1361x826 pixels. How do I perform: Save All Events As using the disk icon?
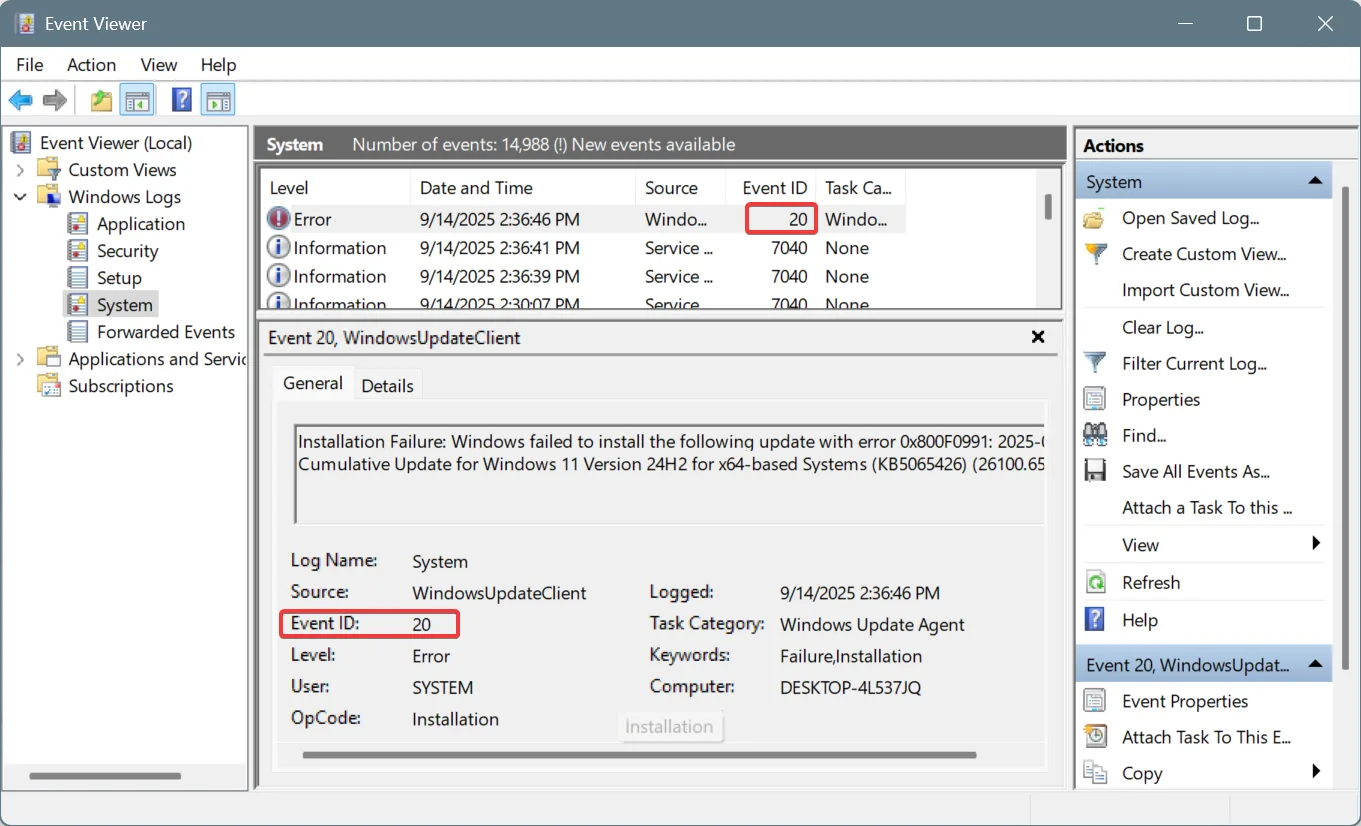[1095, 471]
